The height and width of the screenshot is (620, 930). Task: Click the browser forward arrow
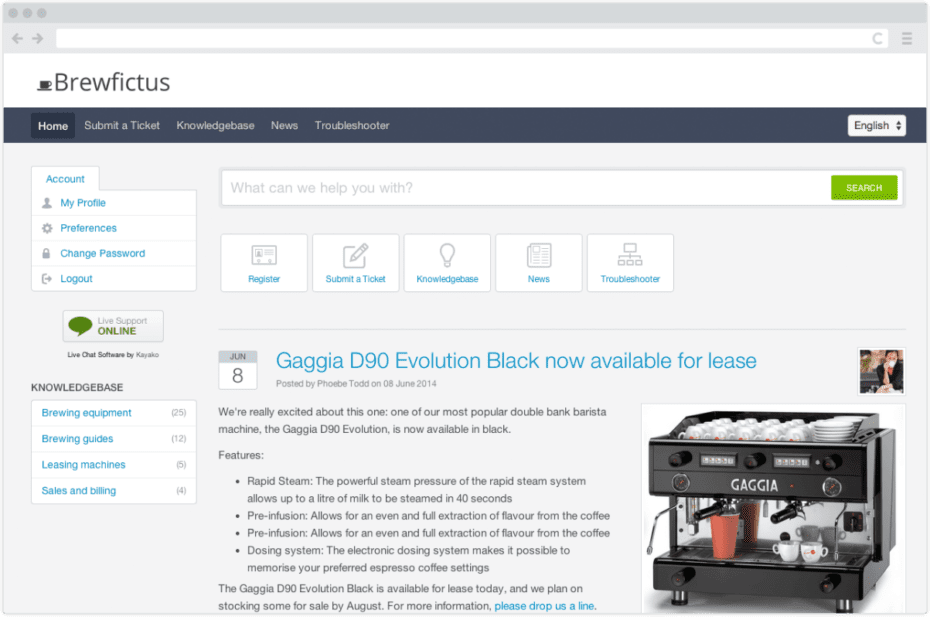coord(38,39)
